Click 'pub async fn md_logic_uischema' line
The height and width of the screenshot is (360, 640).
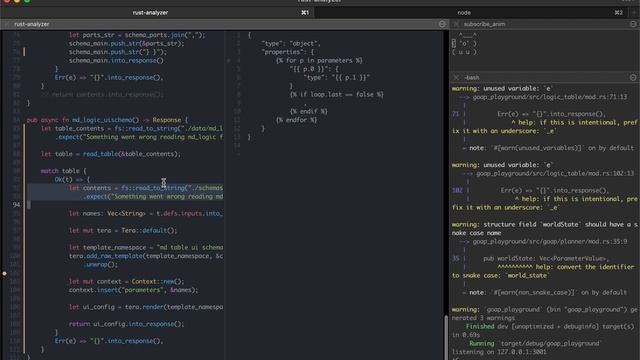pos(107,120)
